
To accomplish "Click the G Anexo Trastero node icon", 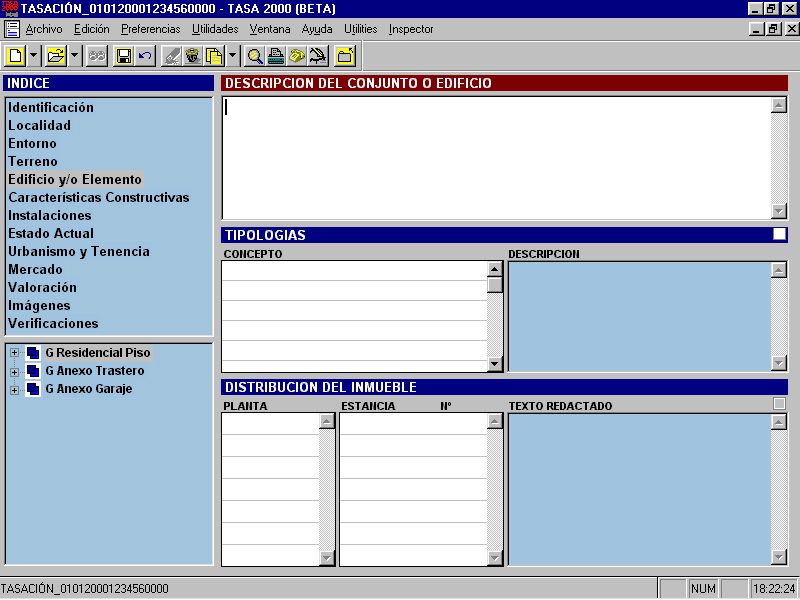I will [33, 371].
